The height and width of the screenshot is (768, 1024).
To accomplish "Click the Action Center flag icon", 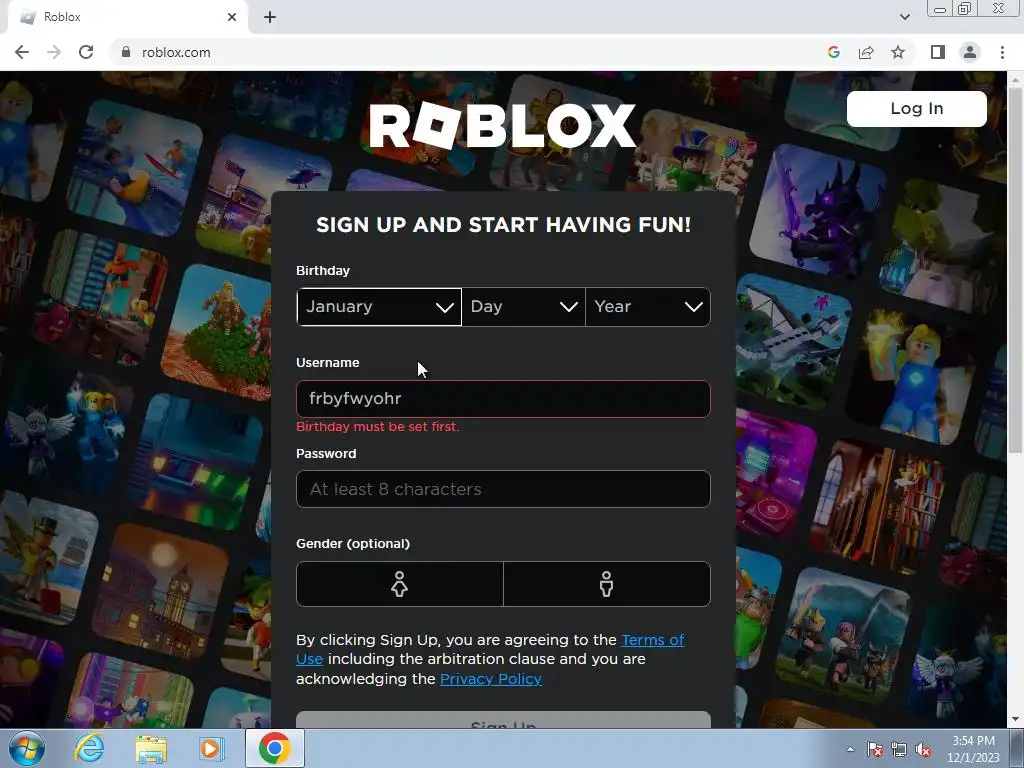I will (874, 750).
